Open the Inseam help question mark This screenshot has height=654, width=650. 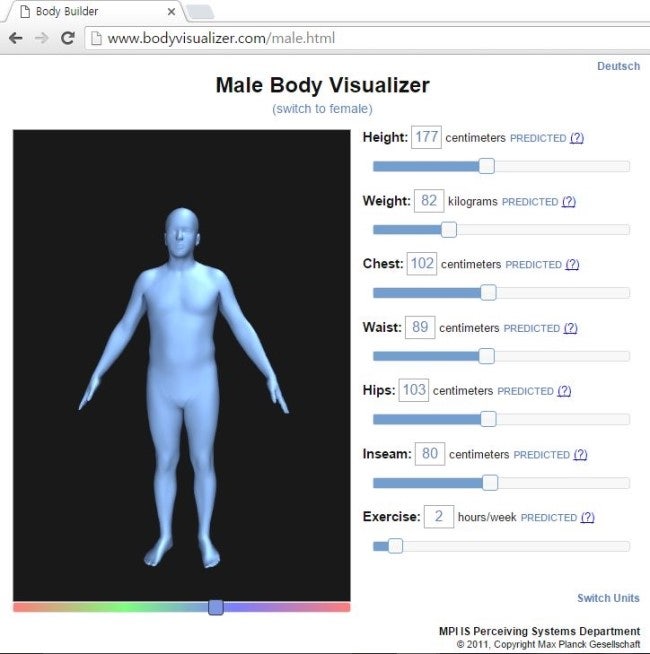pyautogui.click(x=580, y=455)
